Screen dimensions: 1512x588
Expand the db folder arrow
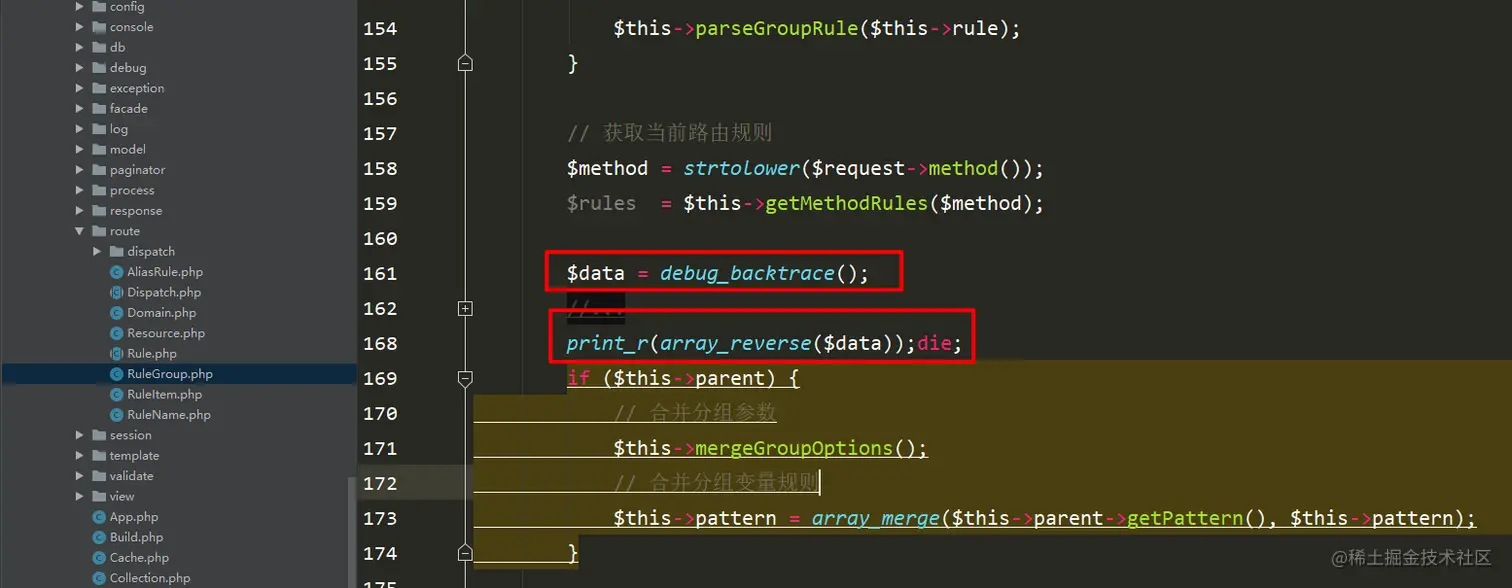click(80, 47)
